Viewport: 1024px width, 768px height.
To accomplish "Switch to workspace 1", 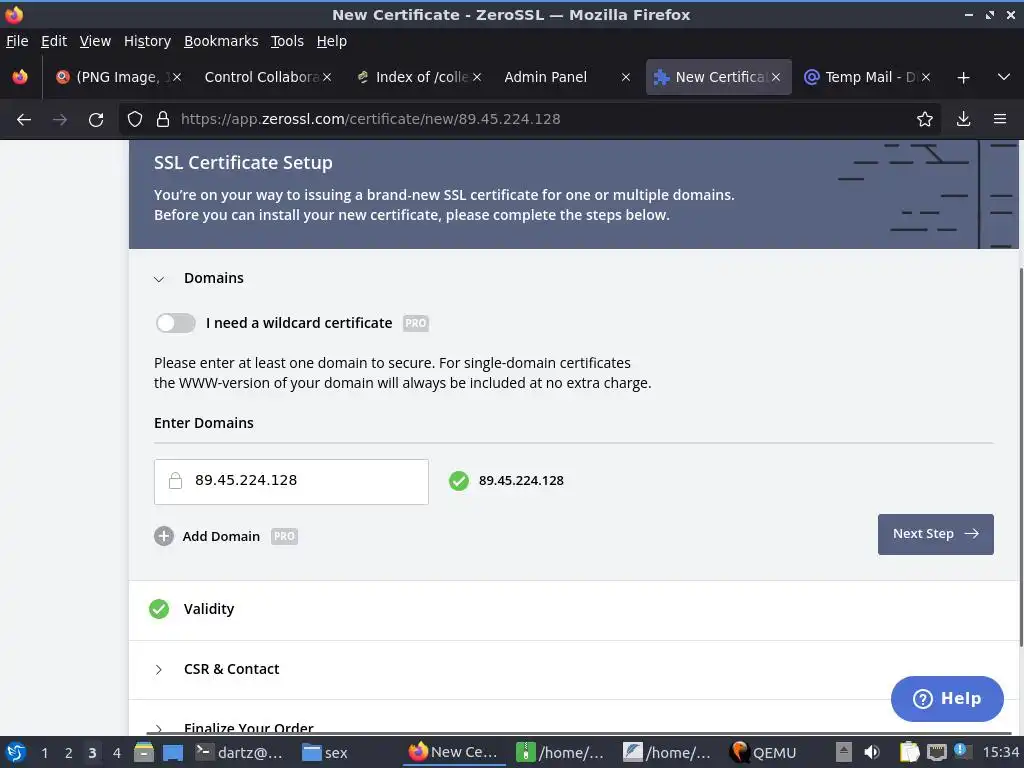I will (x=44, y=753).
